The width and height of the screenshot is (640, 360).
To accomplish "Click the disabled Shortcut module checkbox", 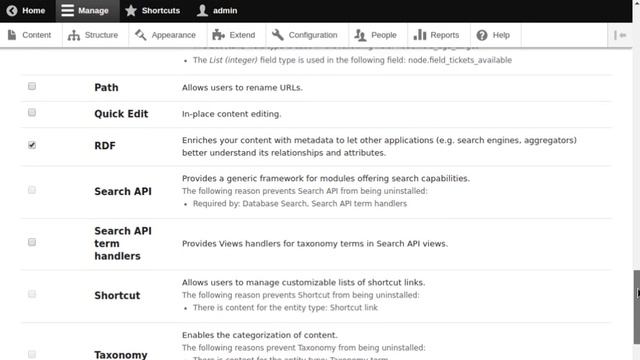I will tap(32, 294).
